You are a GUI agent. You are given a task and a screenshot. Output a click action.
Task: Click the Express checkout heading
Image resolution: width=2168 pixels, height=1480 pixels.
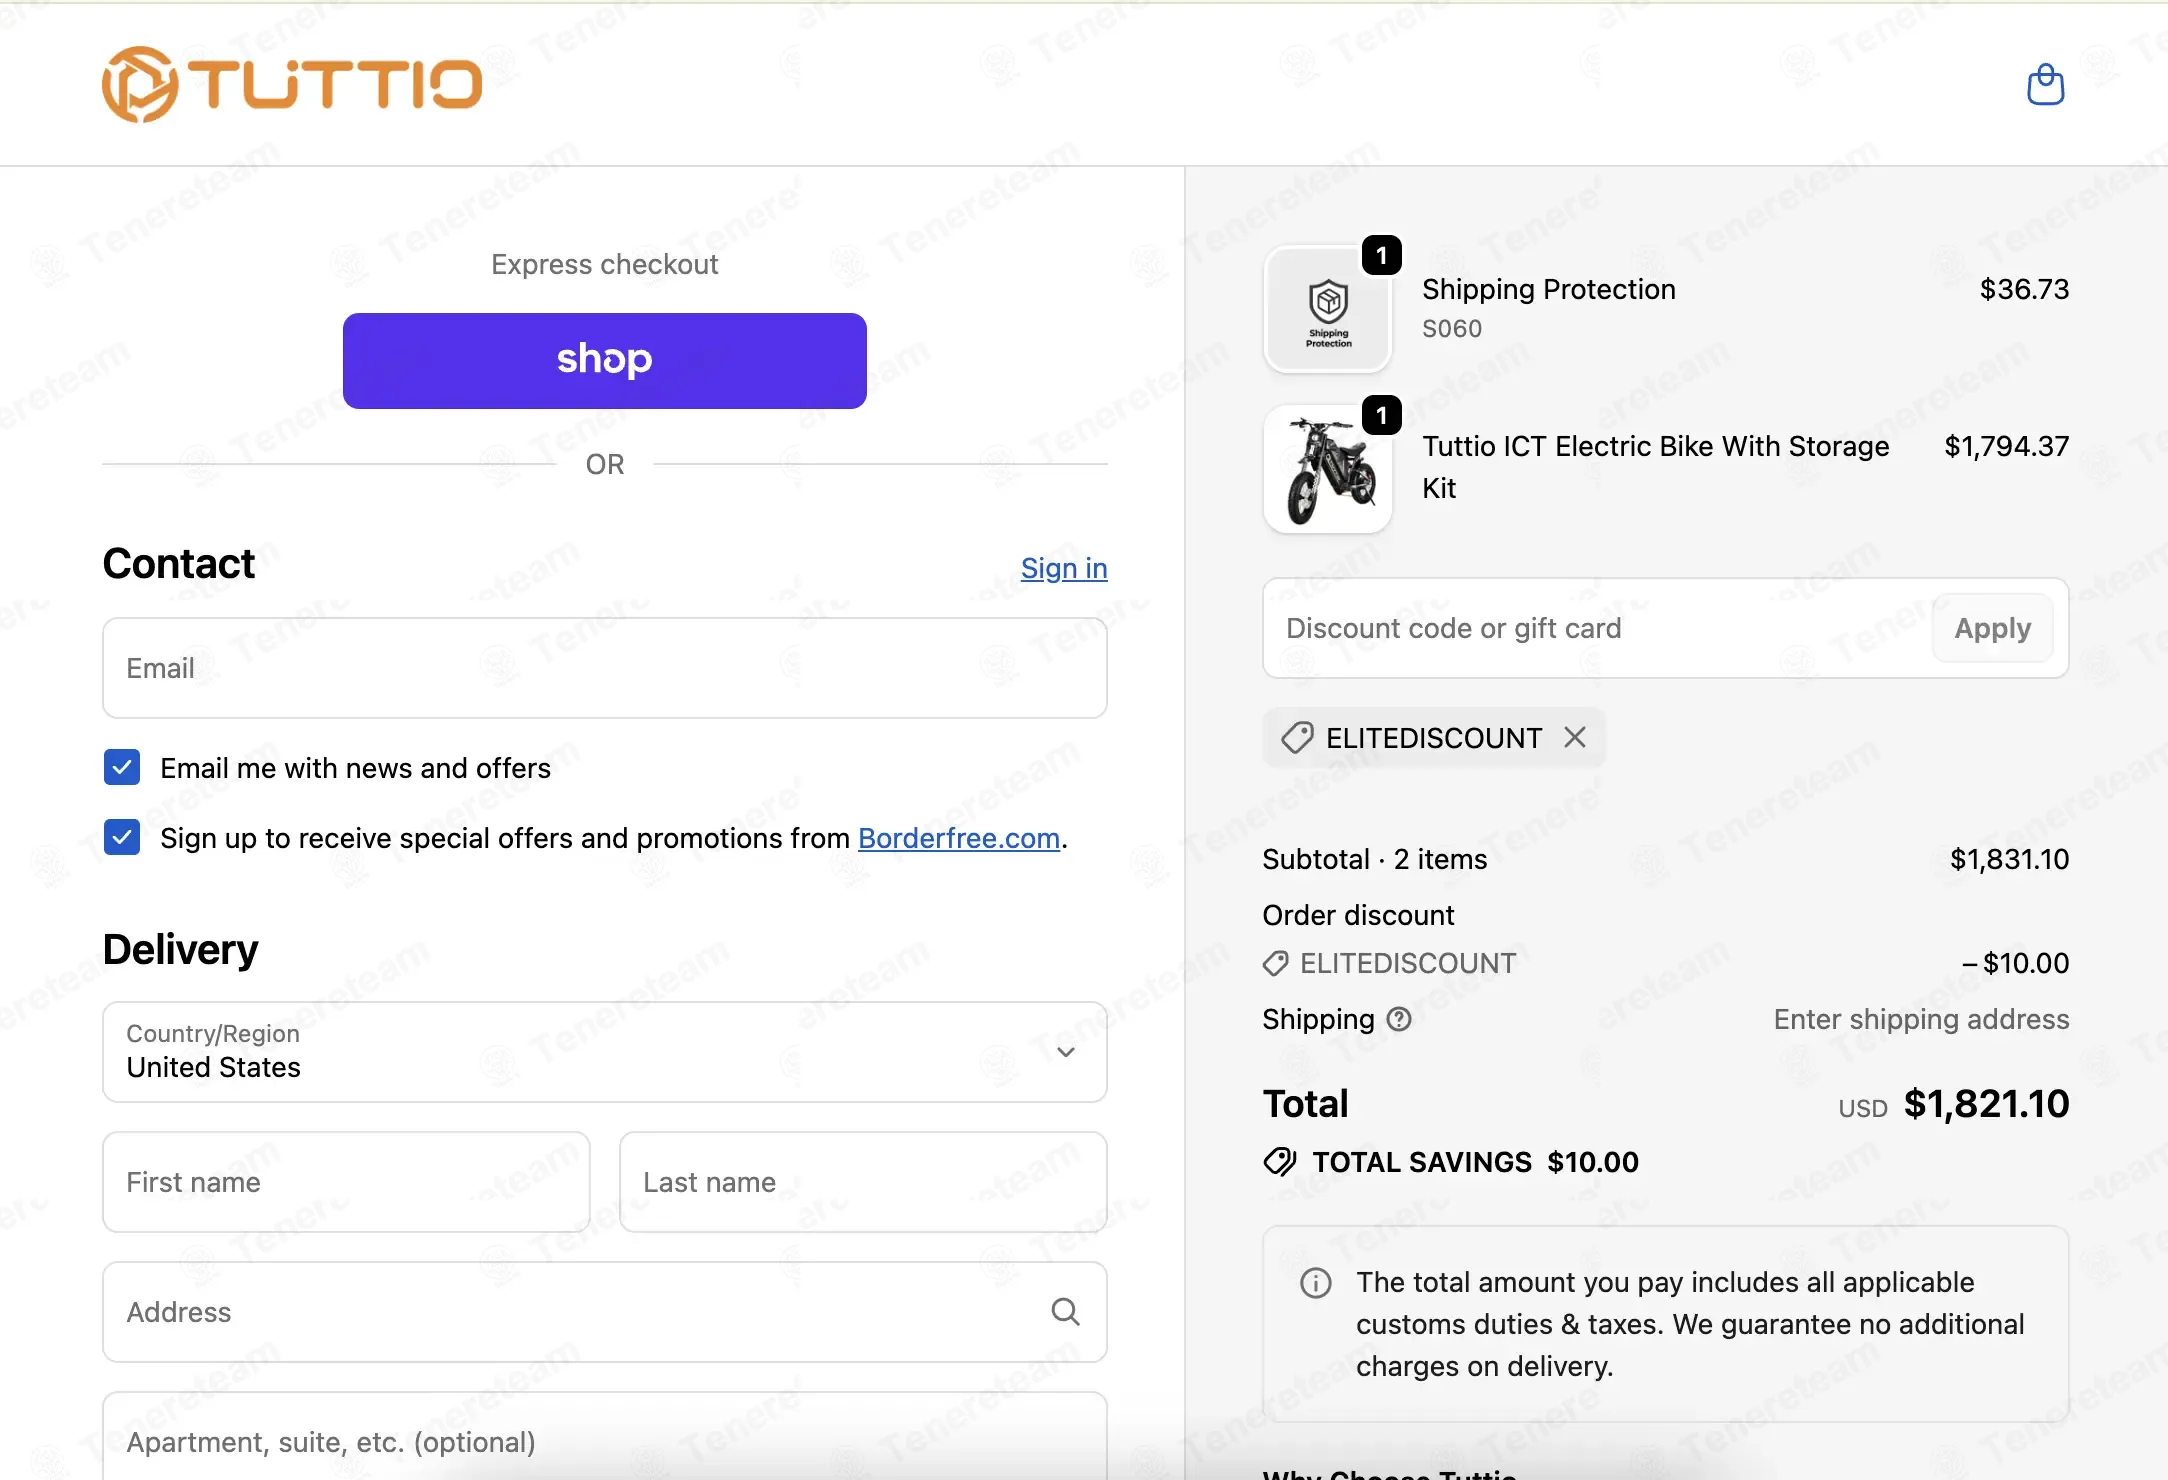pyautogui.click(x=605, y=264)
